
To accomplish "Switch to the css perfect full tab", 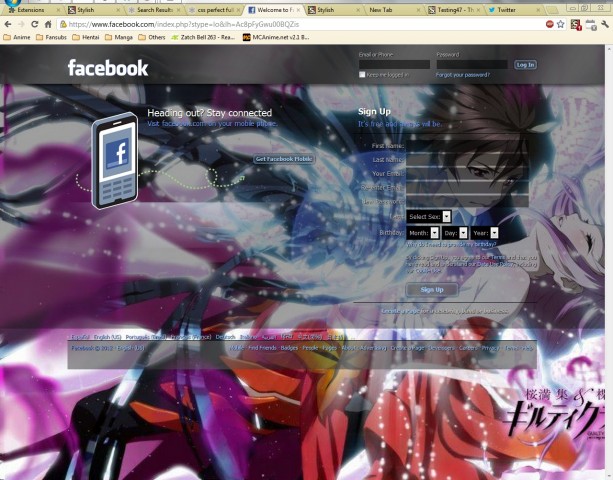I will pyautogui.click(x=215, y=10).
